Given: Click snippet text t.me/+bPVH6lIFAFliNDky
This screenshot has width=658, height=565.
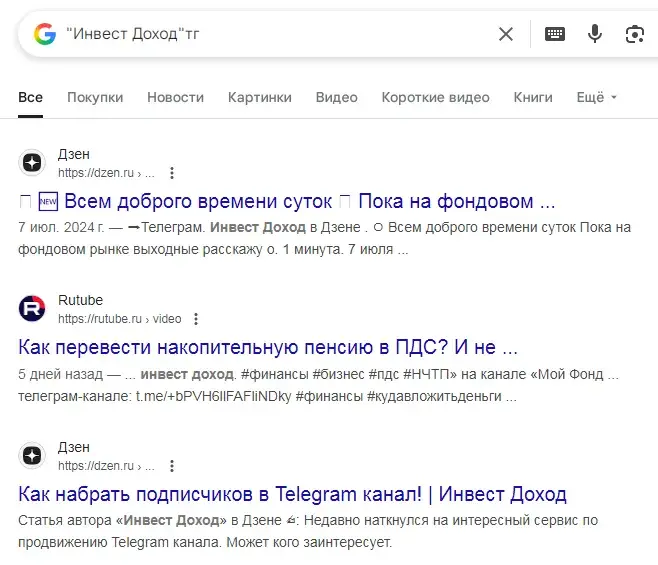Looking at the screenshot, I should 214,396.
